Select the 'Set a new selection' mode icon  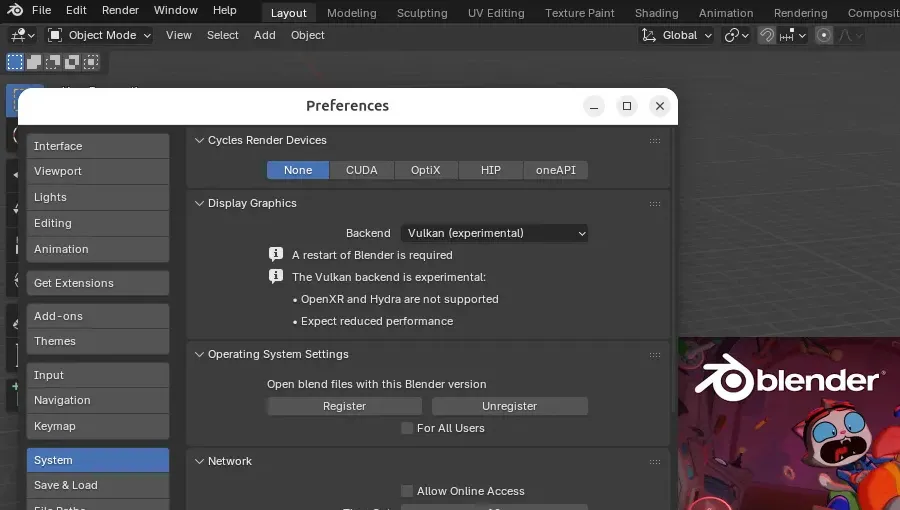[x=15, y=62]
